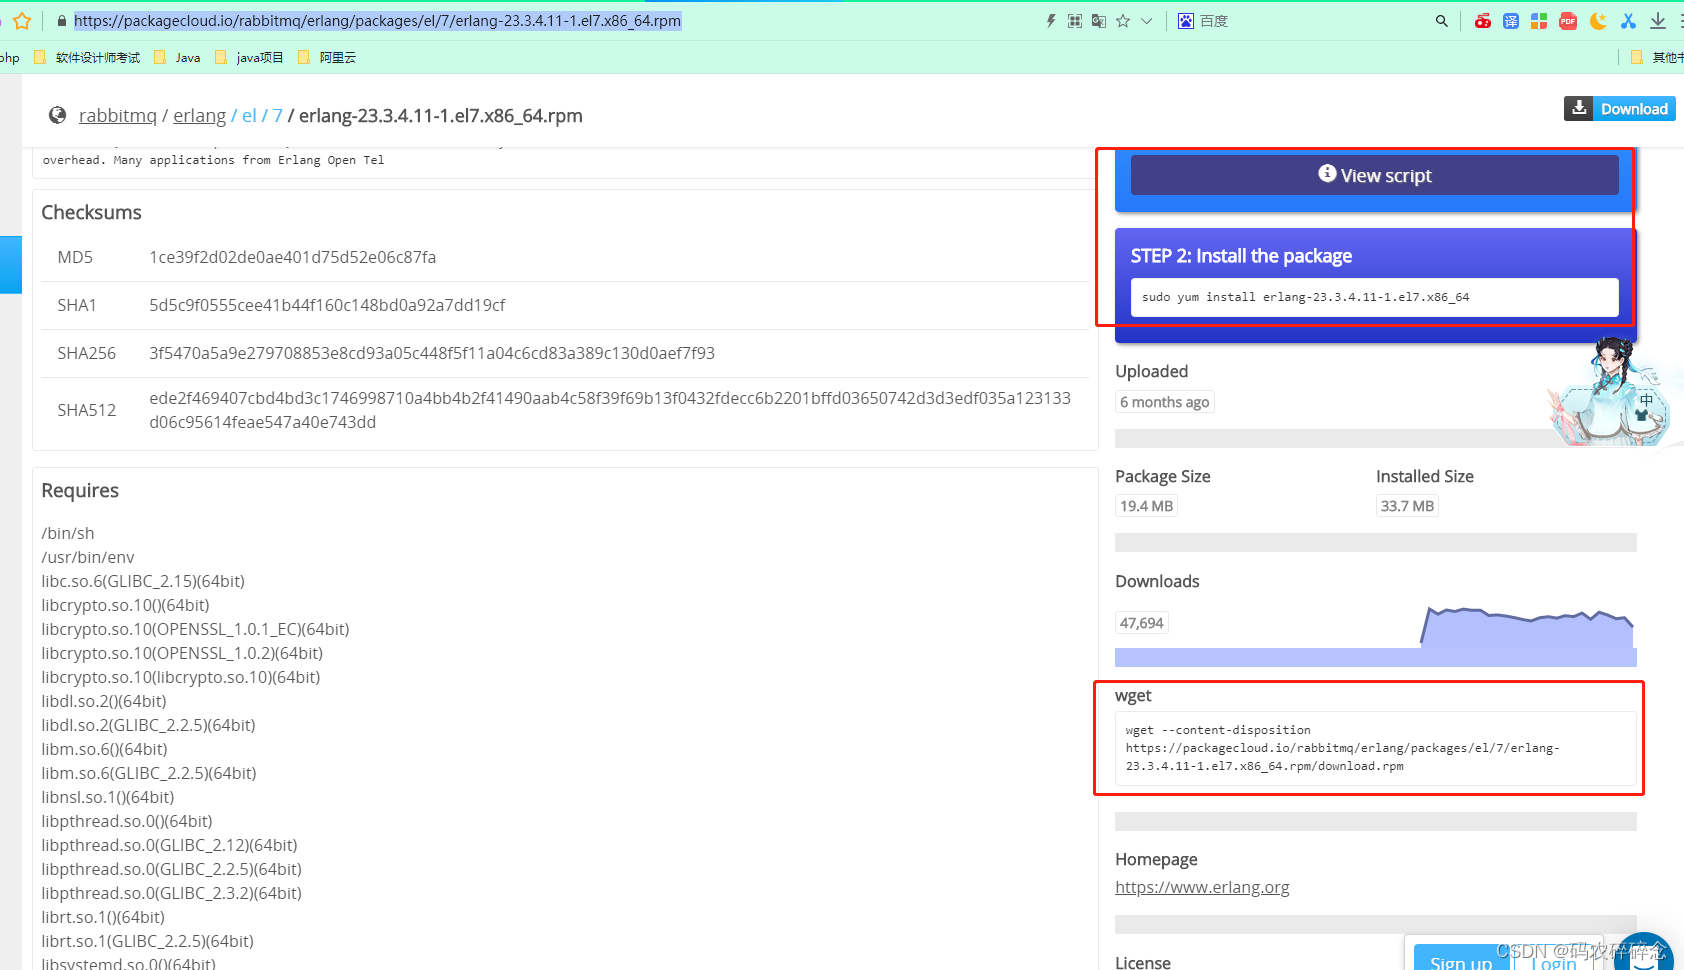
Task: Click librt.so.1(GLIBC_2.2.5)(64bit) requirement
Action: [147, 941]
